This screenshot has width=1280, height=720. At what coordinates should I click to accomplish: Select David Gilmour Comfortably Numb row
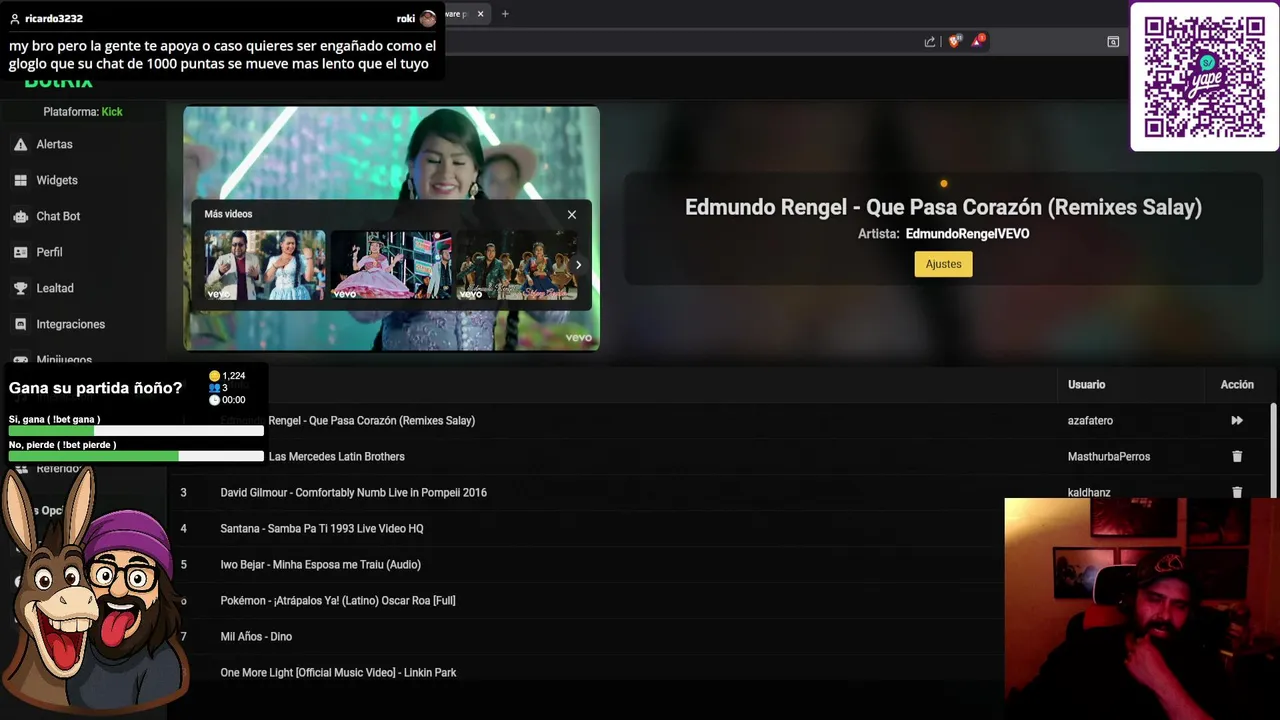coord(720,493)
